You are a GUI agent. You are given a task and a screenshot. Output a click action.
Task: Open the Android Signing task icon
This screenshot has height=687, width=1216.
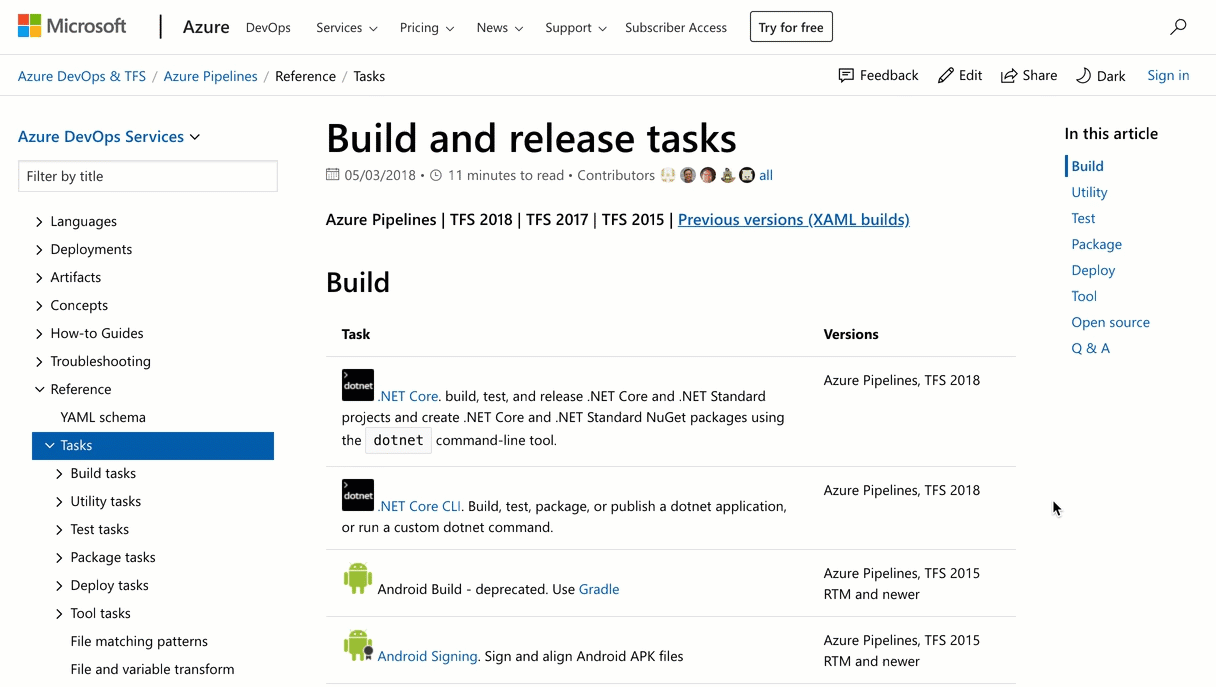357,644
